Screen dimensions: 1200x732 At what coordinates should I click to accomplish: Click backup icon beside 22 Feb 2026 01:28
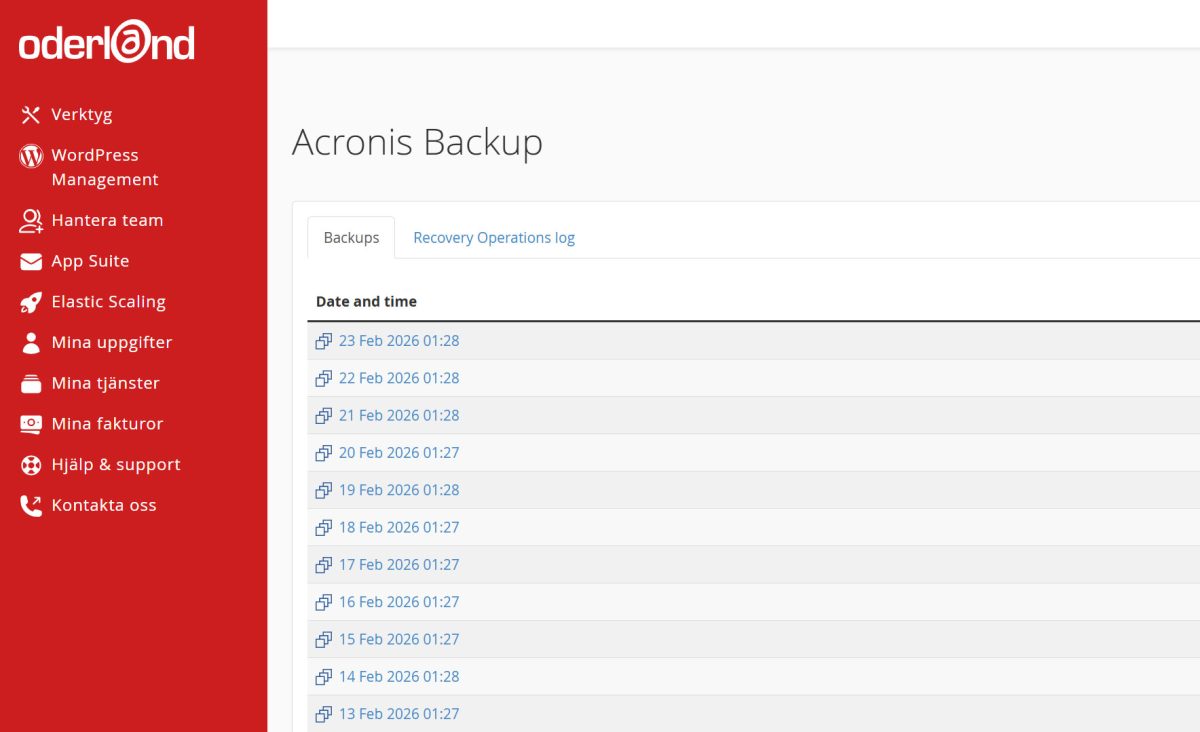[x=323, y=378]
